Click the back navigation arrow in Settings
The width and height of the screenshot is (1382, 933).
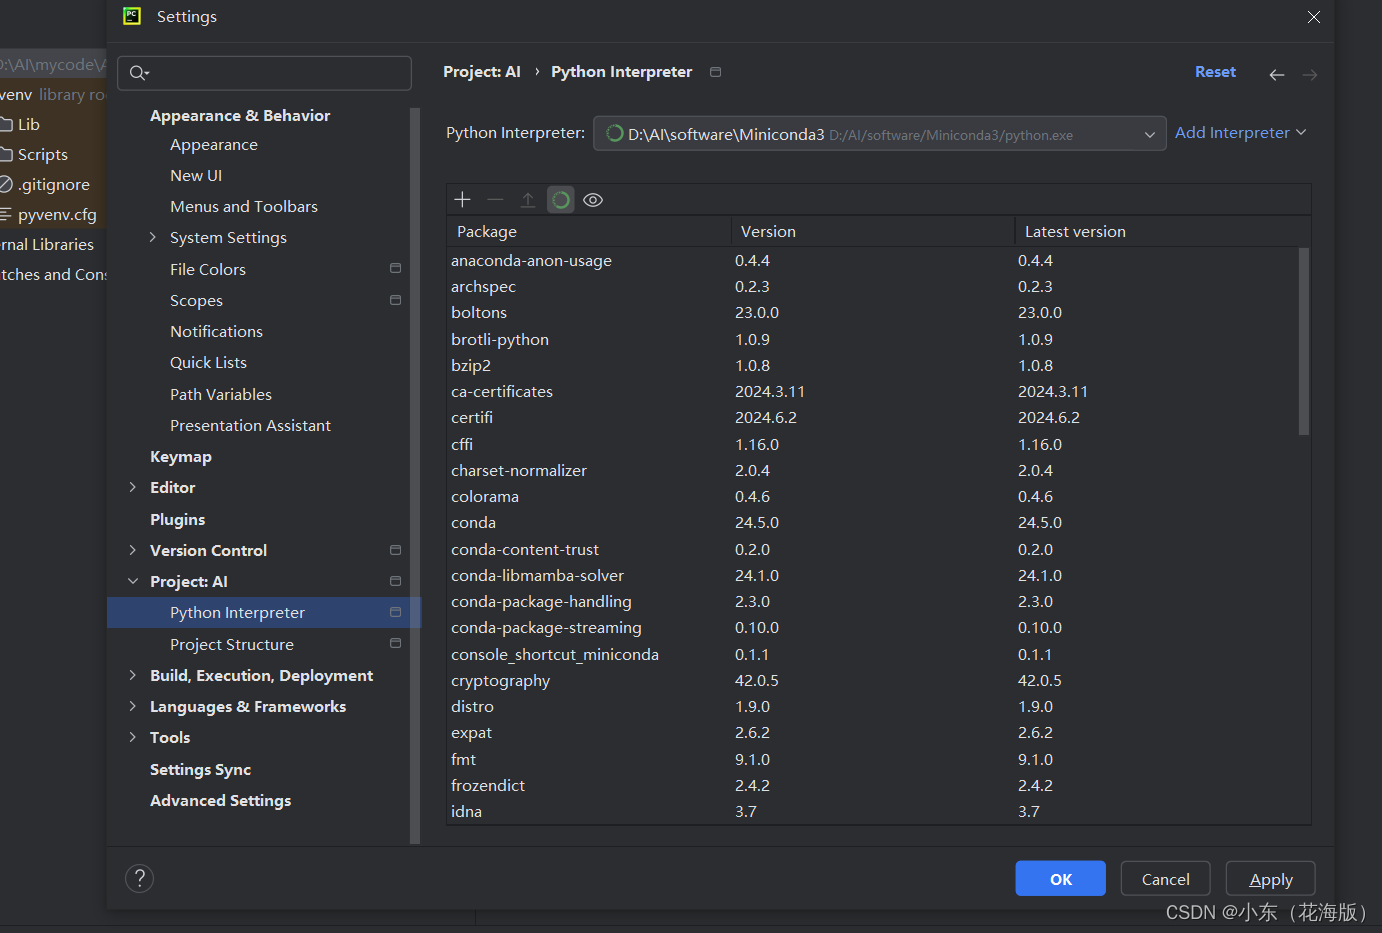tap(1277, 75)
